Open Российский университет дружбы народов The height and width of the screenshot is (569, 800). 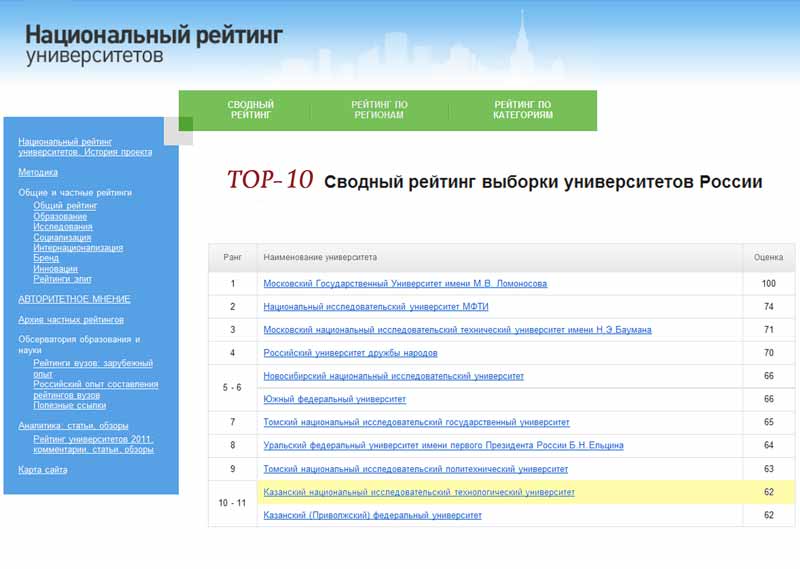[350, 353]
